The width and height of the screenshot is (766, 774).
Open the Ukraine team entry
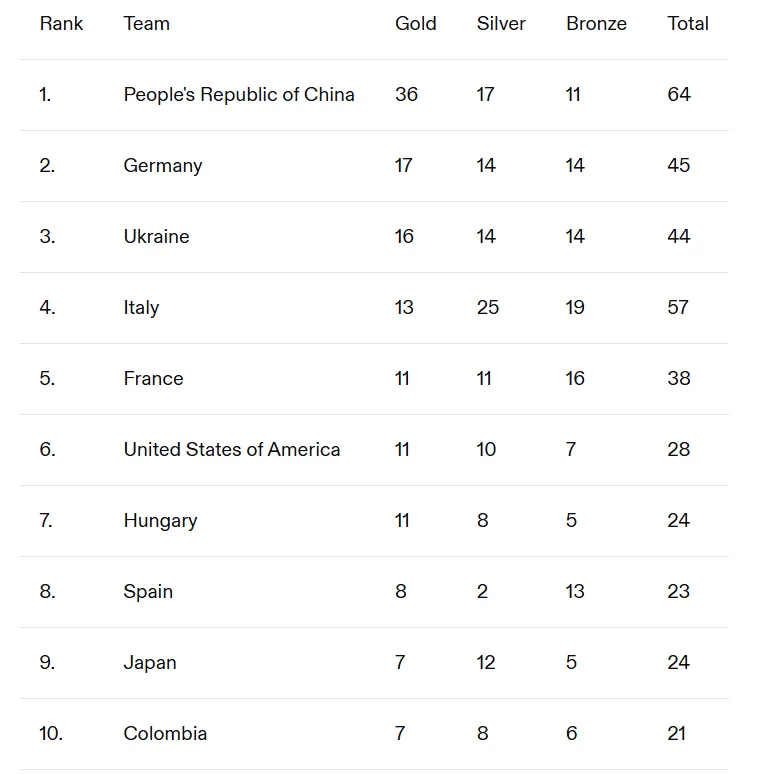[156, 237]
